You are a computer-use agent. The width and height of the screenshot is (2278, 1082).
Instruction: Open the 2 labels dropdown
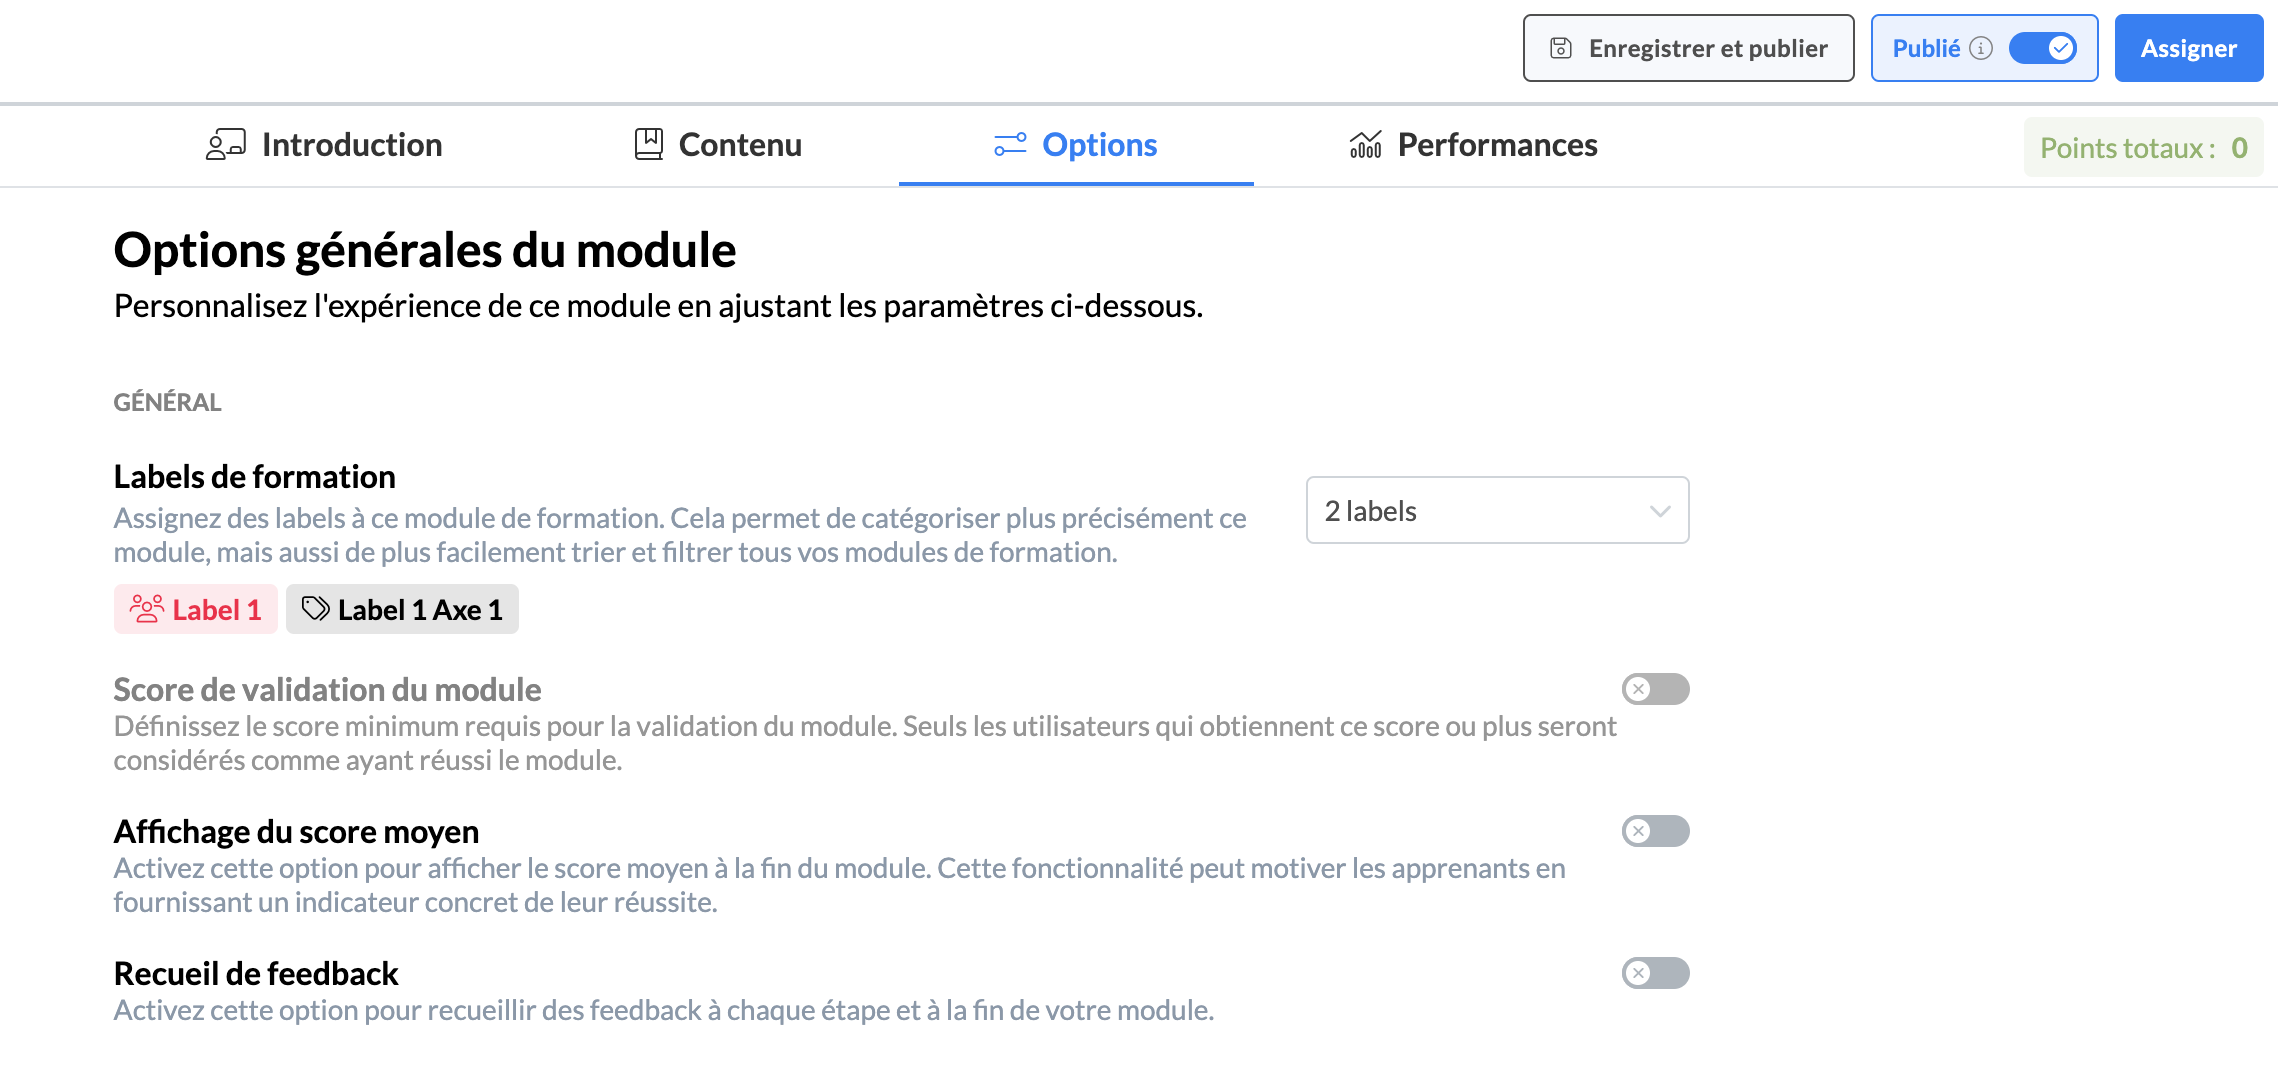point(1496,511)
